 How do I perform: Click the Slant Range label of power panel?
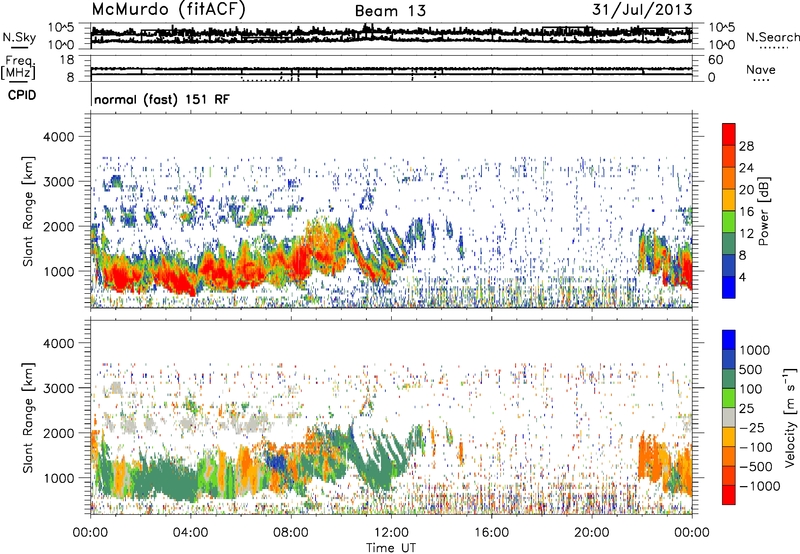(x=28, y=211)
